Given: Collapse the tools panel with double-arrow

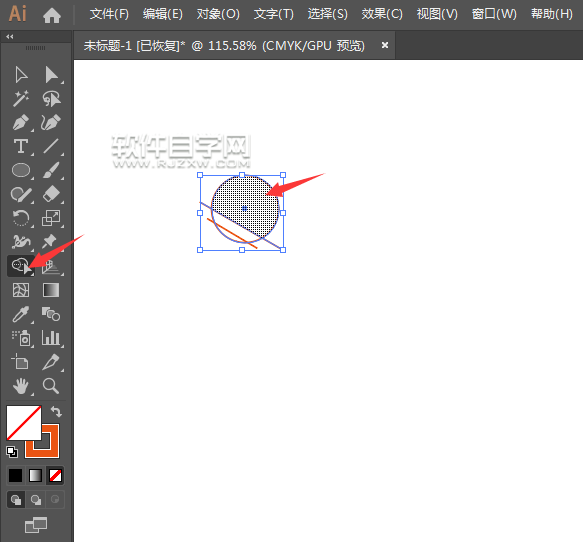Looking at the screenshot, I should coord(10,36).
